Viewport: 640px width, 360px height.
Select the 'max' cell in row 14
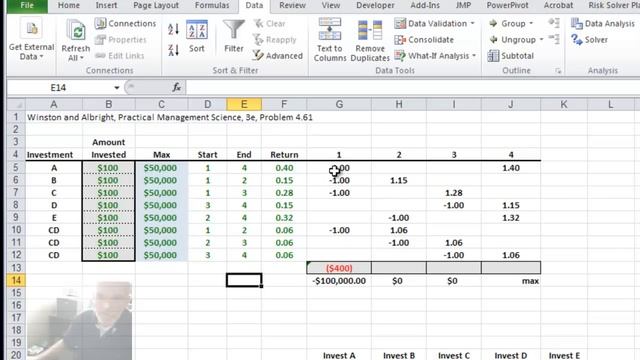pos(511,281)
